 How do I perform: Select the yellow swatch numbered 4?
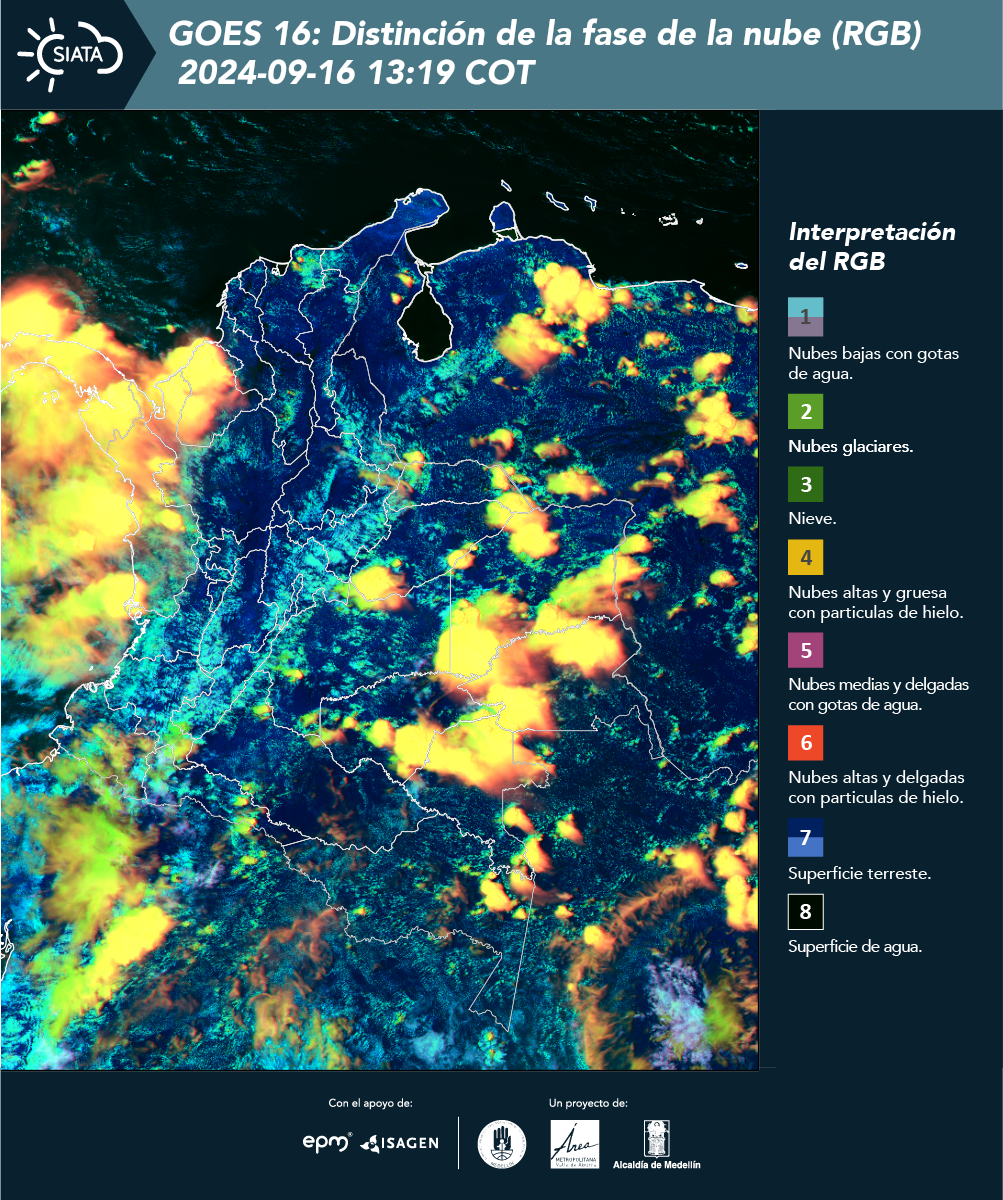[x=805, y=557]
